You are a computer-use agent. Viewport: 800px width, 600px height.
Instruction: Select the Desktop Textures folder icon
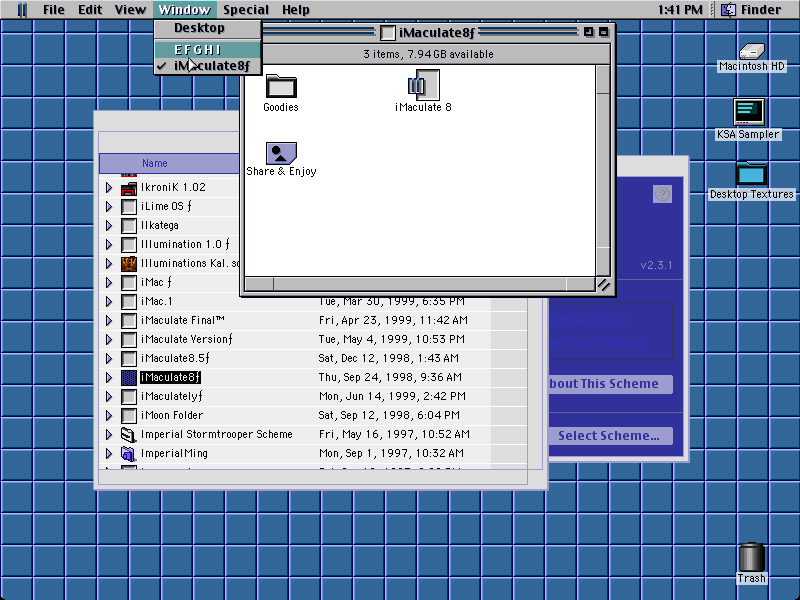pos(751,173)
